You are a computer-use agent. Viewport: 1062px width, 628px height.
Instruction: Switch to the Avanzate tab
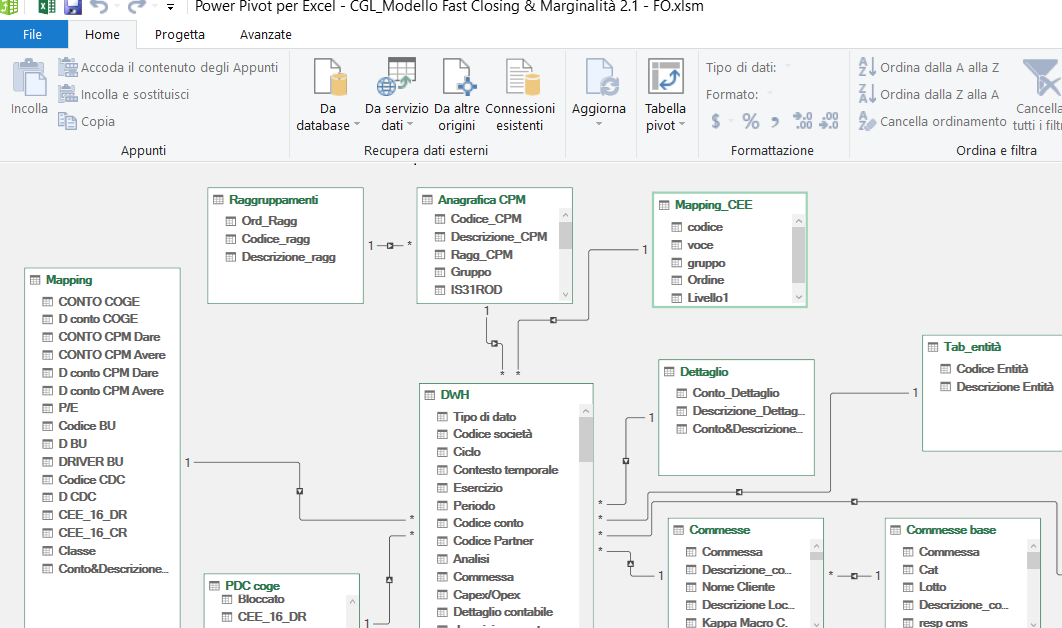pos(266,35)
